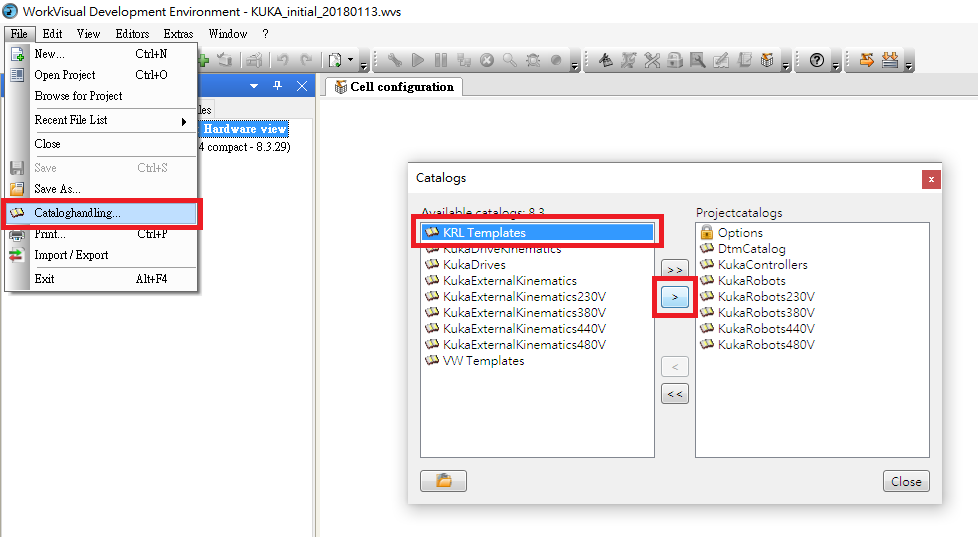Choose Cataloghandling... from File menu
This screenshot has height=537, width=978.
[x=102, y=213]
